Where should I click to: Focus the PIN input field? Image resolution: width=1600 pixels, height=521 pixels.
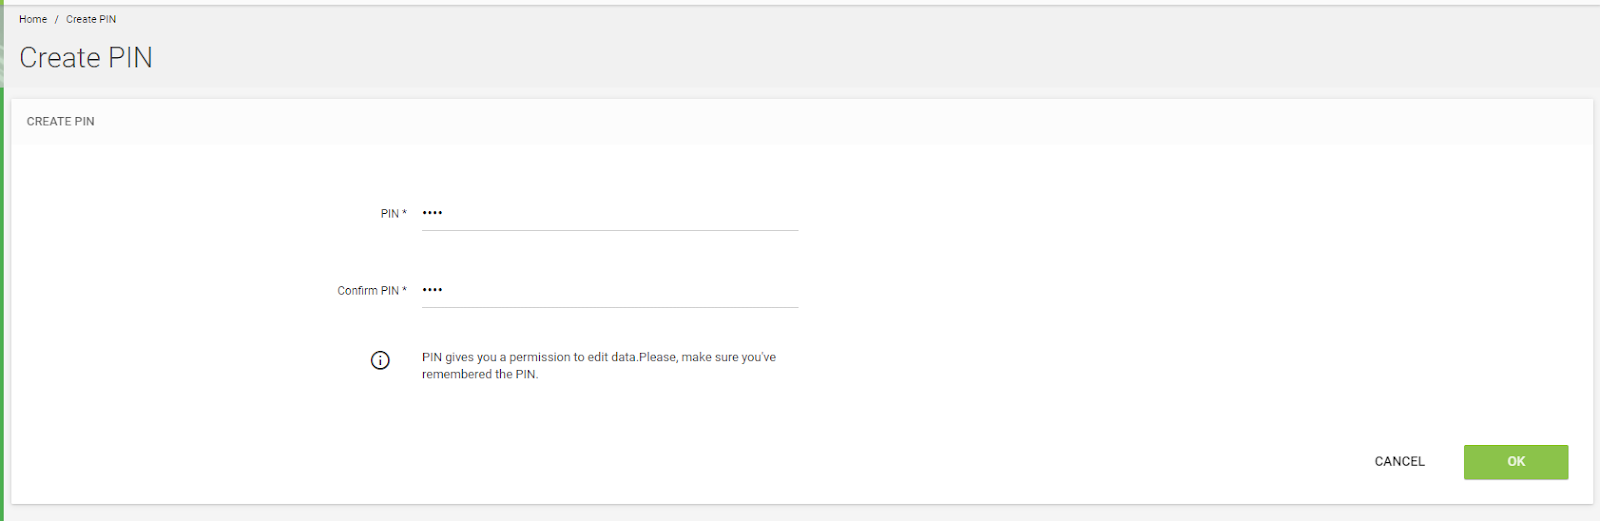coord(610,214)
